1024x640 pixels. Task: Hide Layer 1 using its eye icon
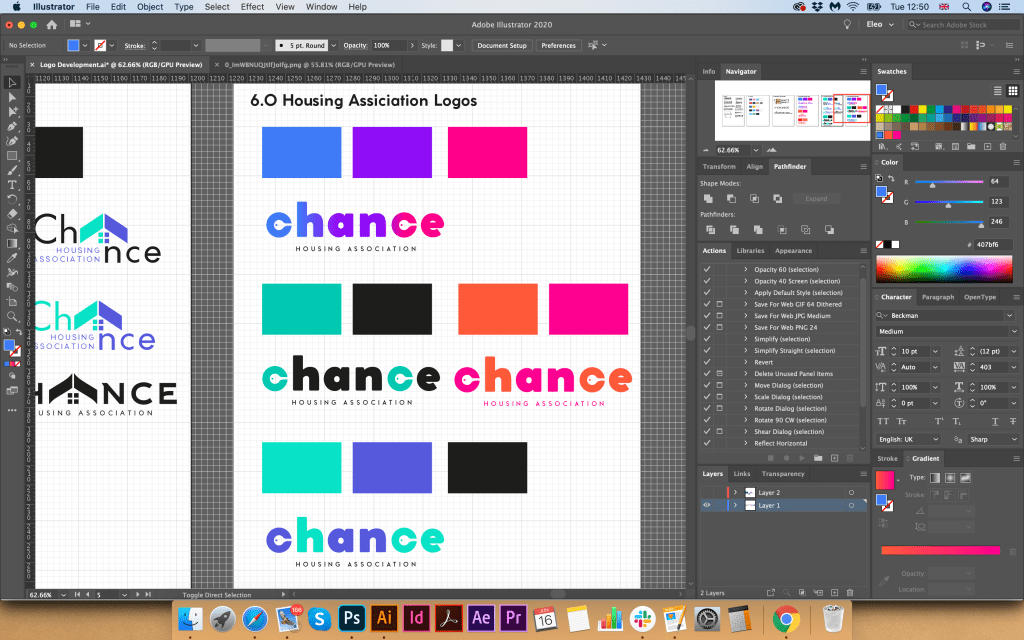[706, 505]
